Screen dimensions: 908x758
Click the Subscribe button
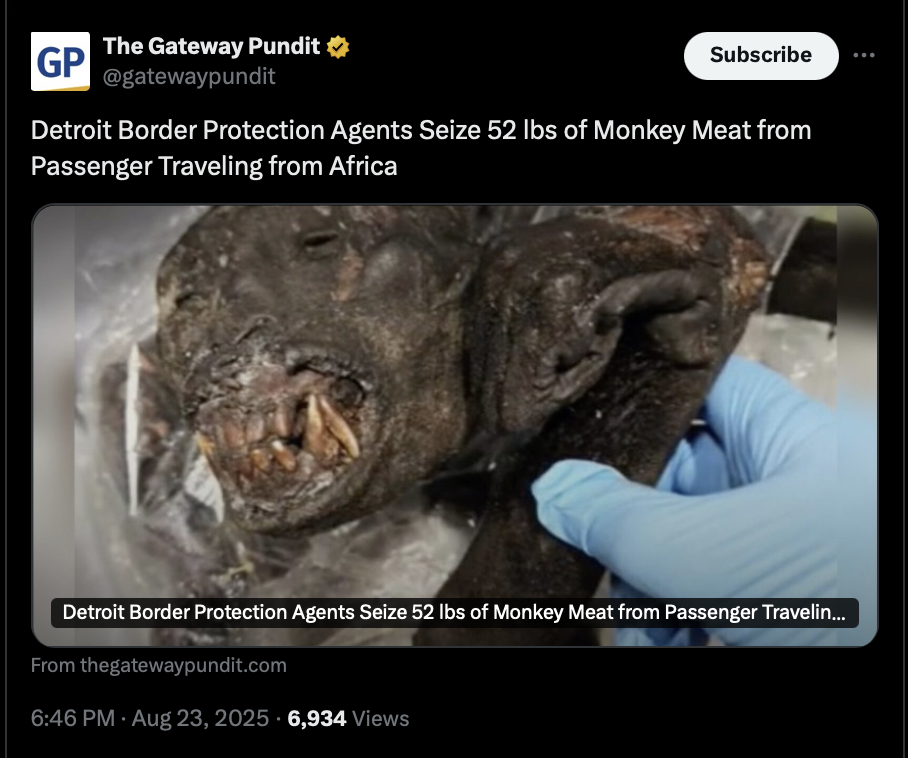(x=761, y=56)
